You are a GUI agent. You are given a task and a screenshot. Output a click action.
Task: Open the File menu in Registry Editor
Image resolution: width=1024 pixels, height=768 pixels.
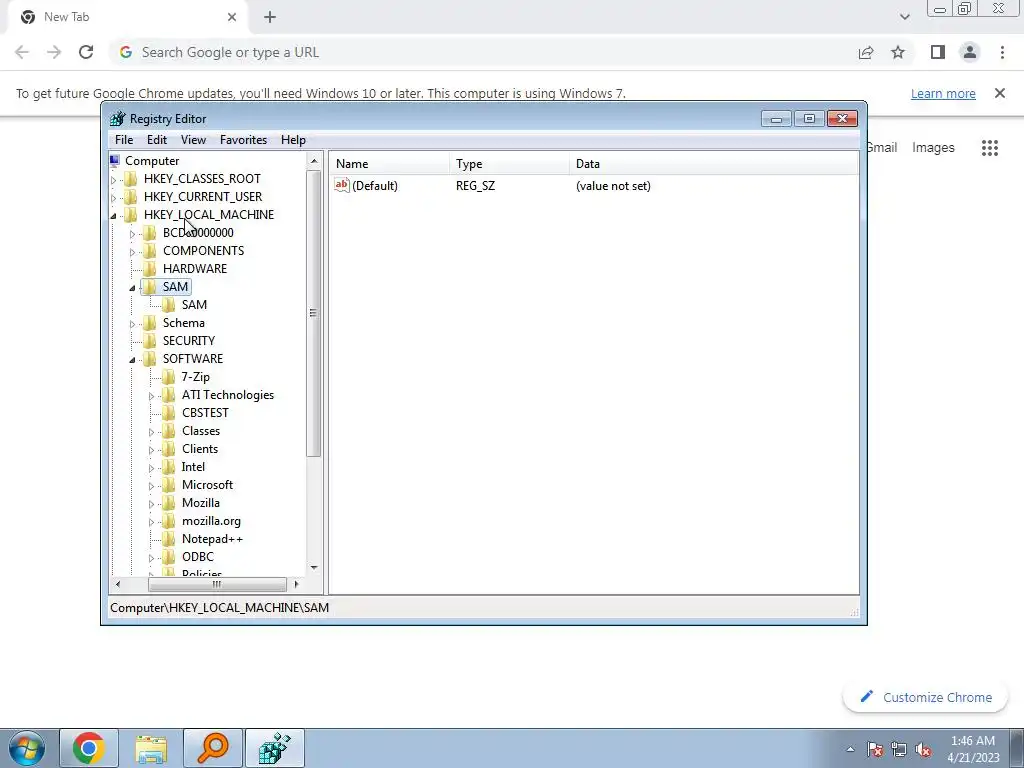coord(123,140)
